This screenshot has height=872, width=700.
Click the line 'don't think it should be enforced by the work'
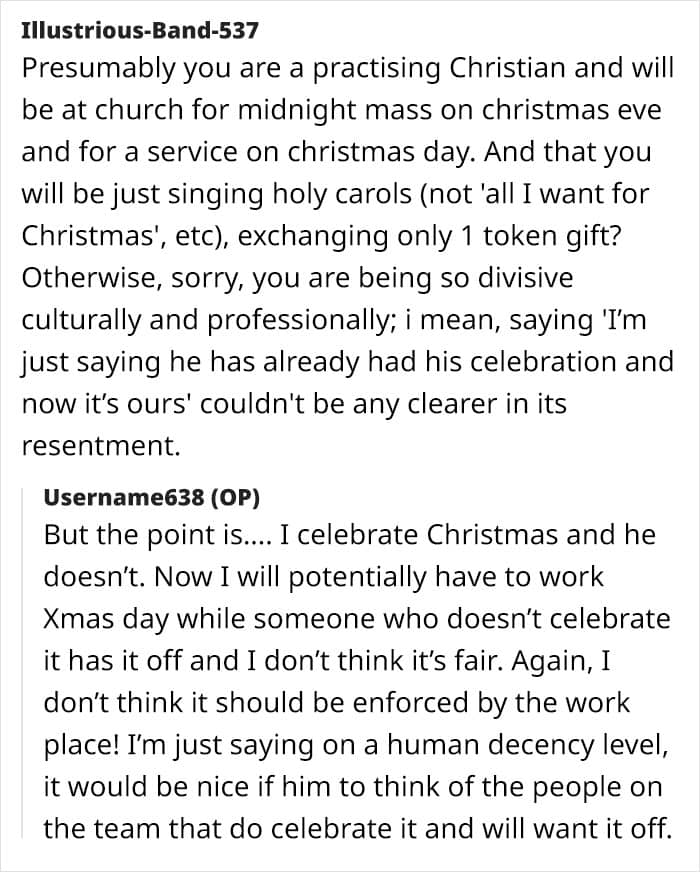coord(336,703)
